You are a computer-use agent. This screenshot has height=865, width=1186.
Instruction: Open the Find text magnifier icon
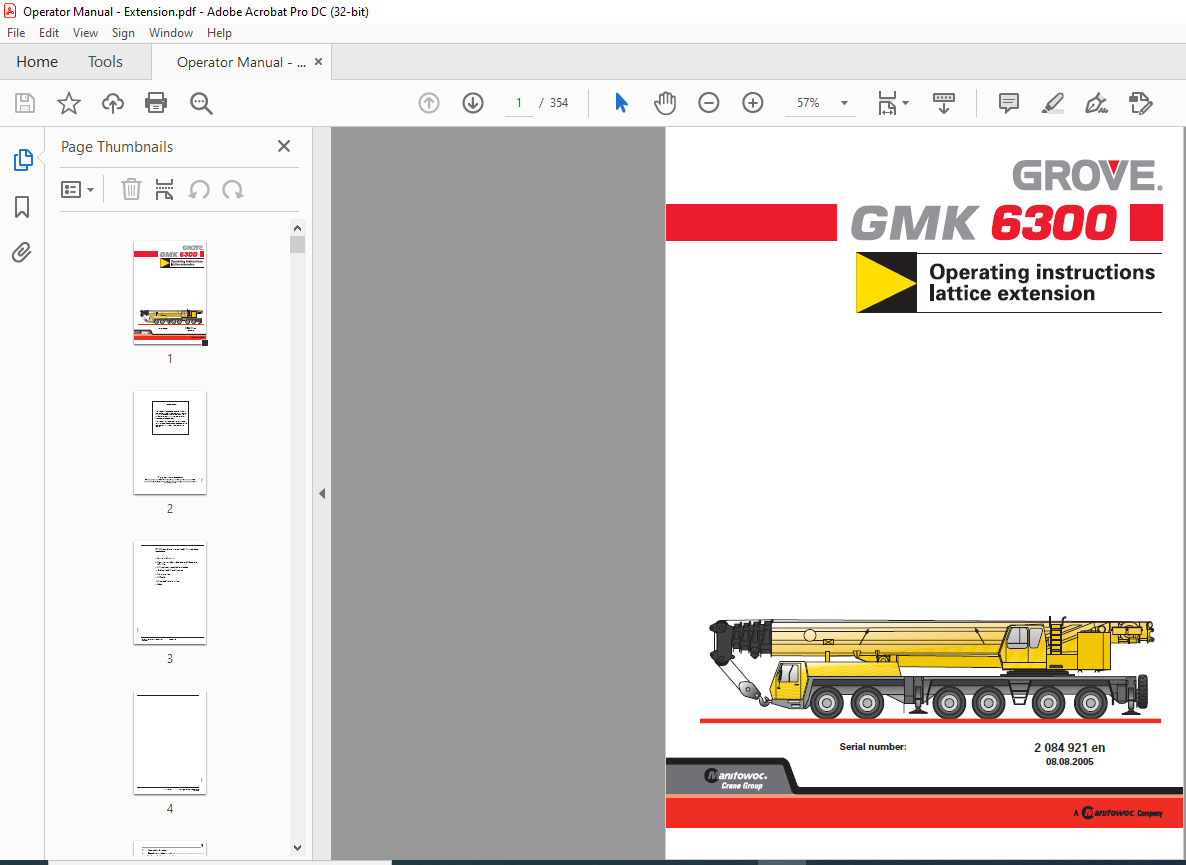tap(201, 103)
